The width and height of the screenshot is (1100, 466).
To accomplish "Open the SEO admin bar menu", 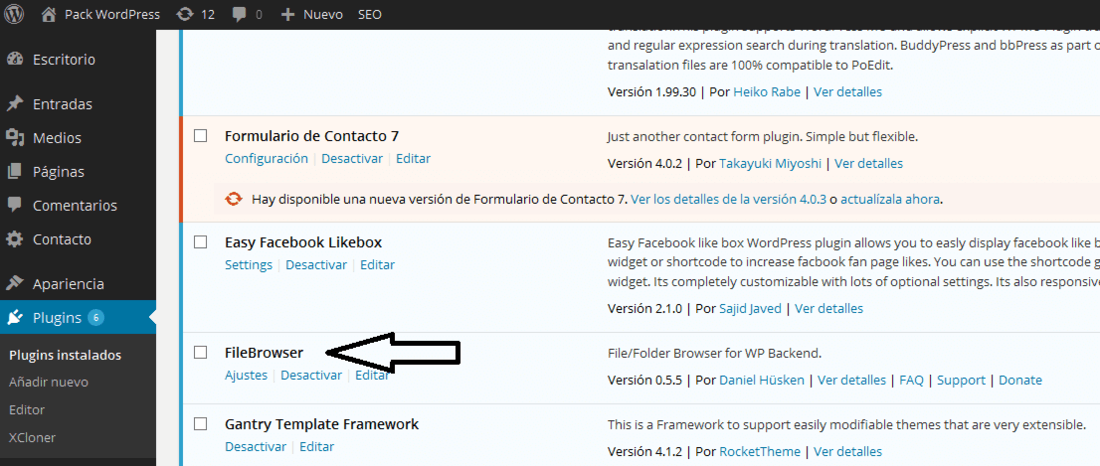I will 370,14.
